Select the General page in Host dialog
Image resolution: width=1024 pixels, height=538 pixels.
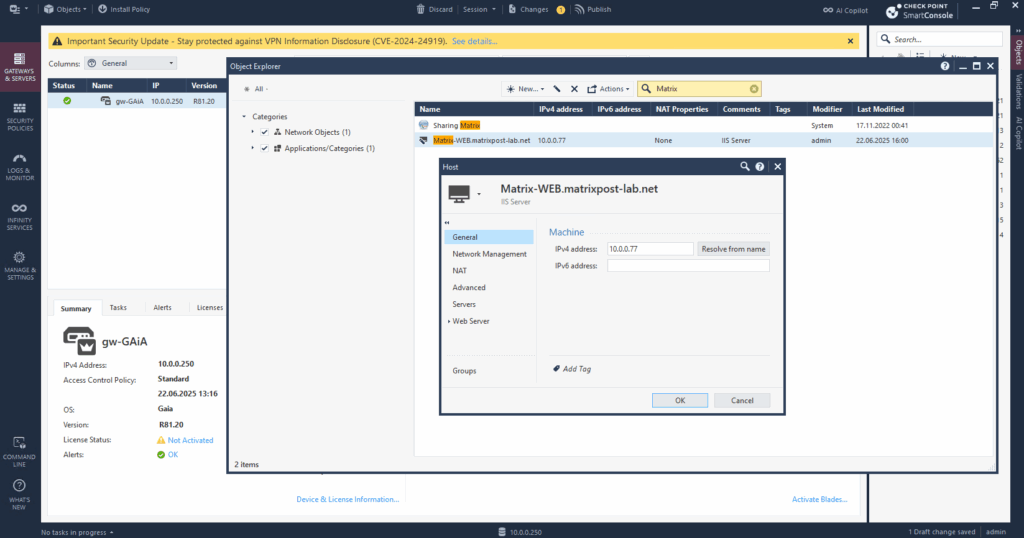point(489,237)
